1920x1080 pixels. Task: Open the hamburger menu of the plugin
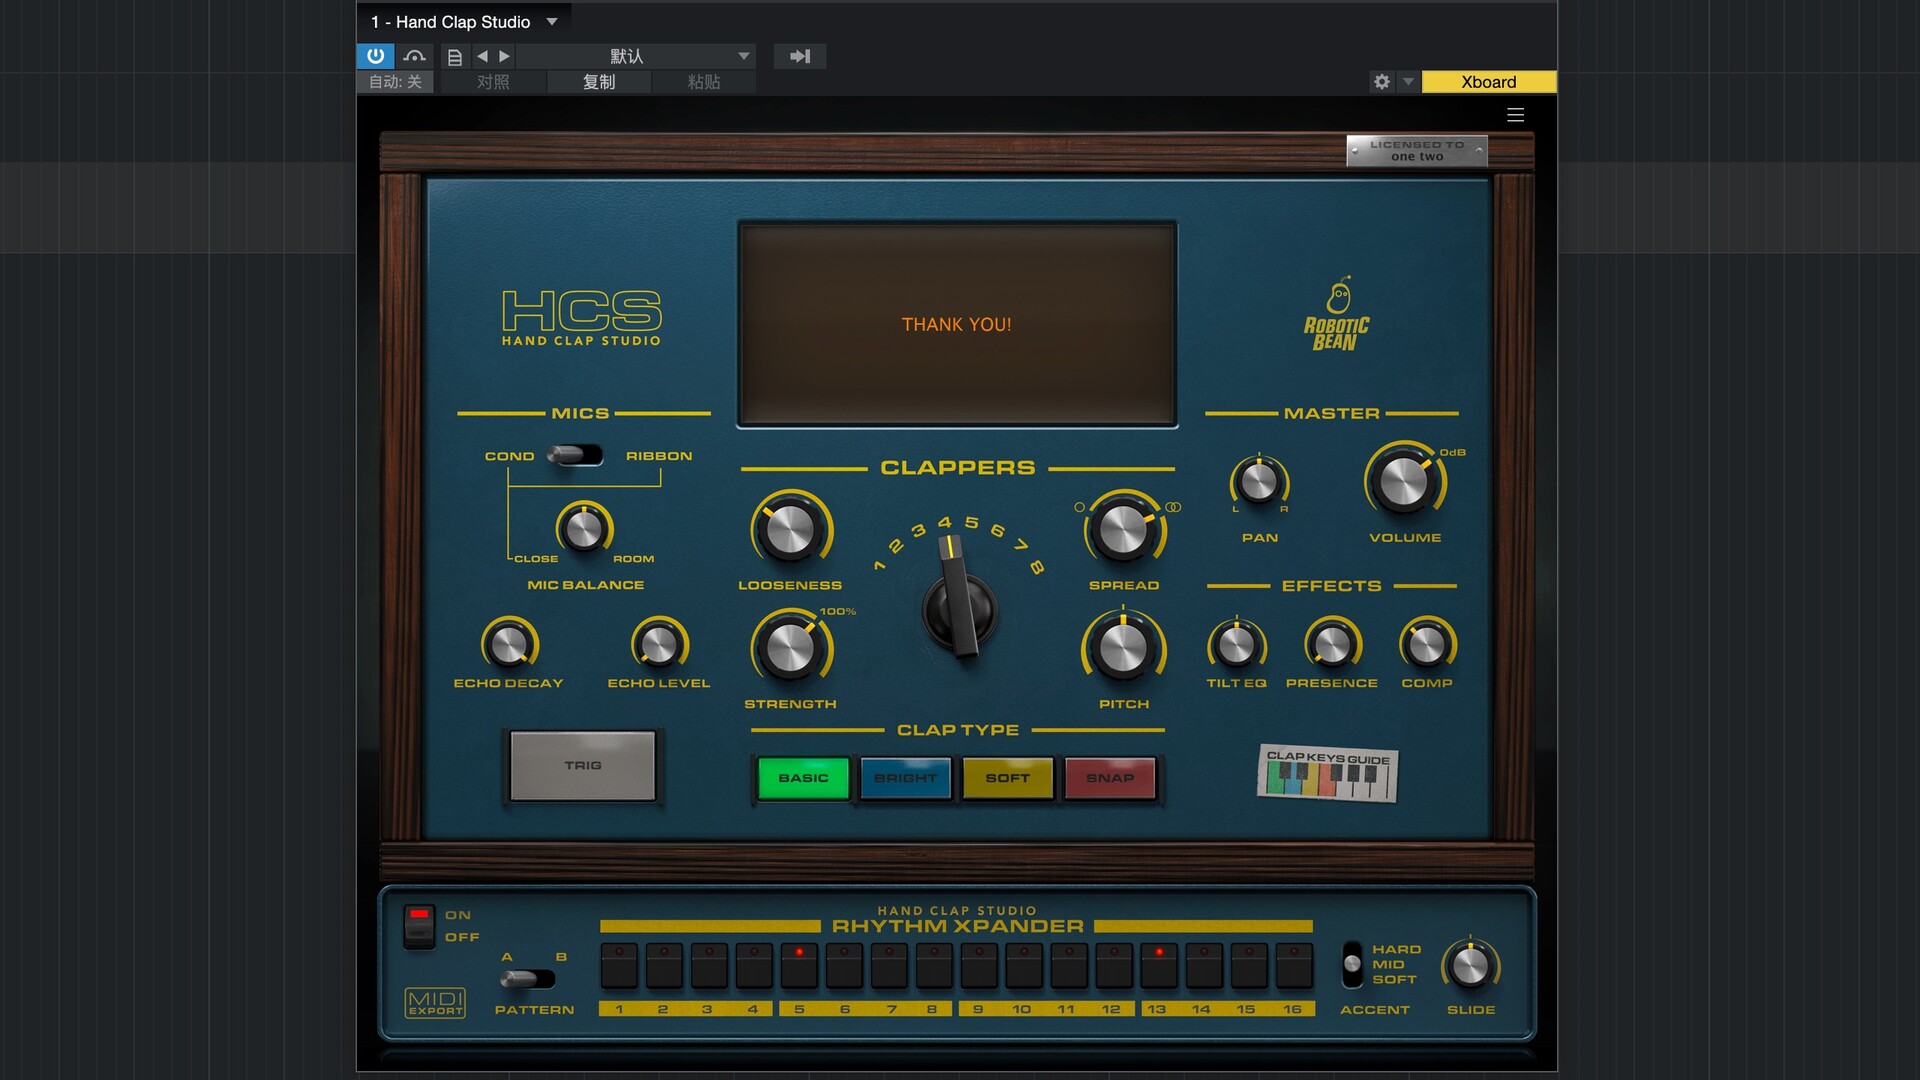pyautogui.click(x=1516, y=115)
